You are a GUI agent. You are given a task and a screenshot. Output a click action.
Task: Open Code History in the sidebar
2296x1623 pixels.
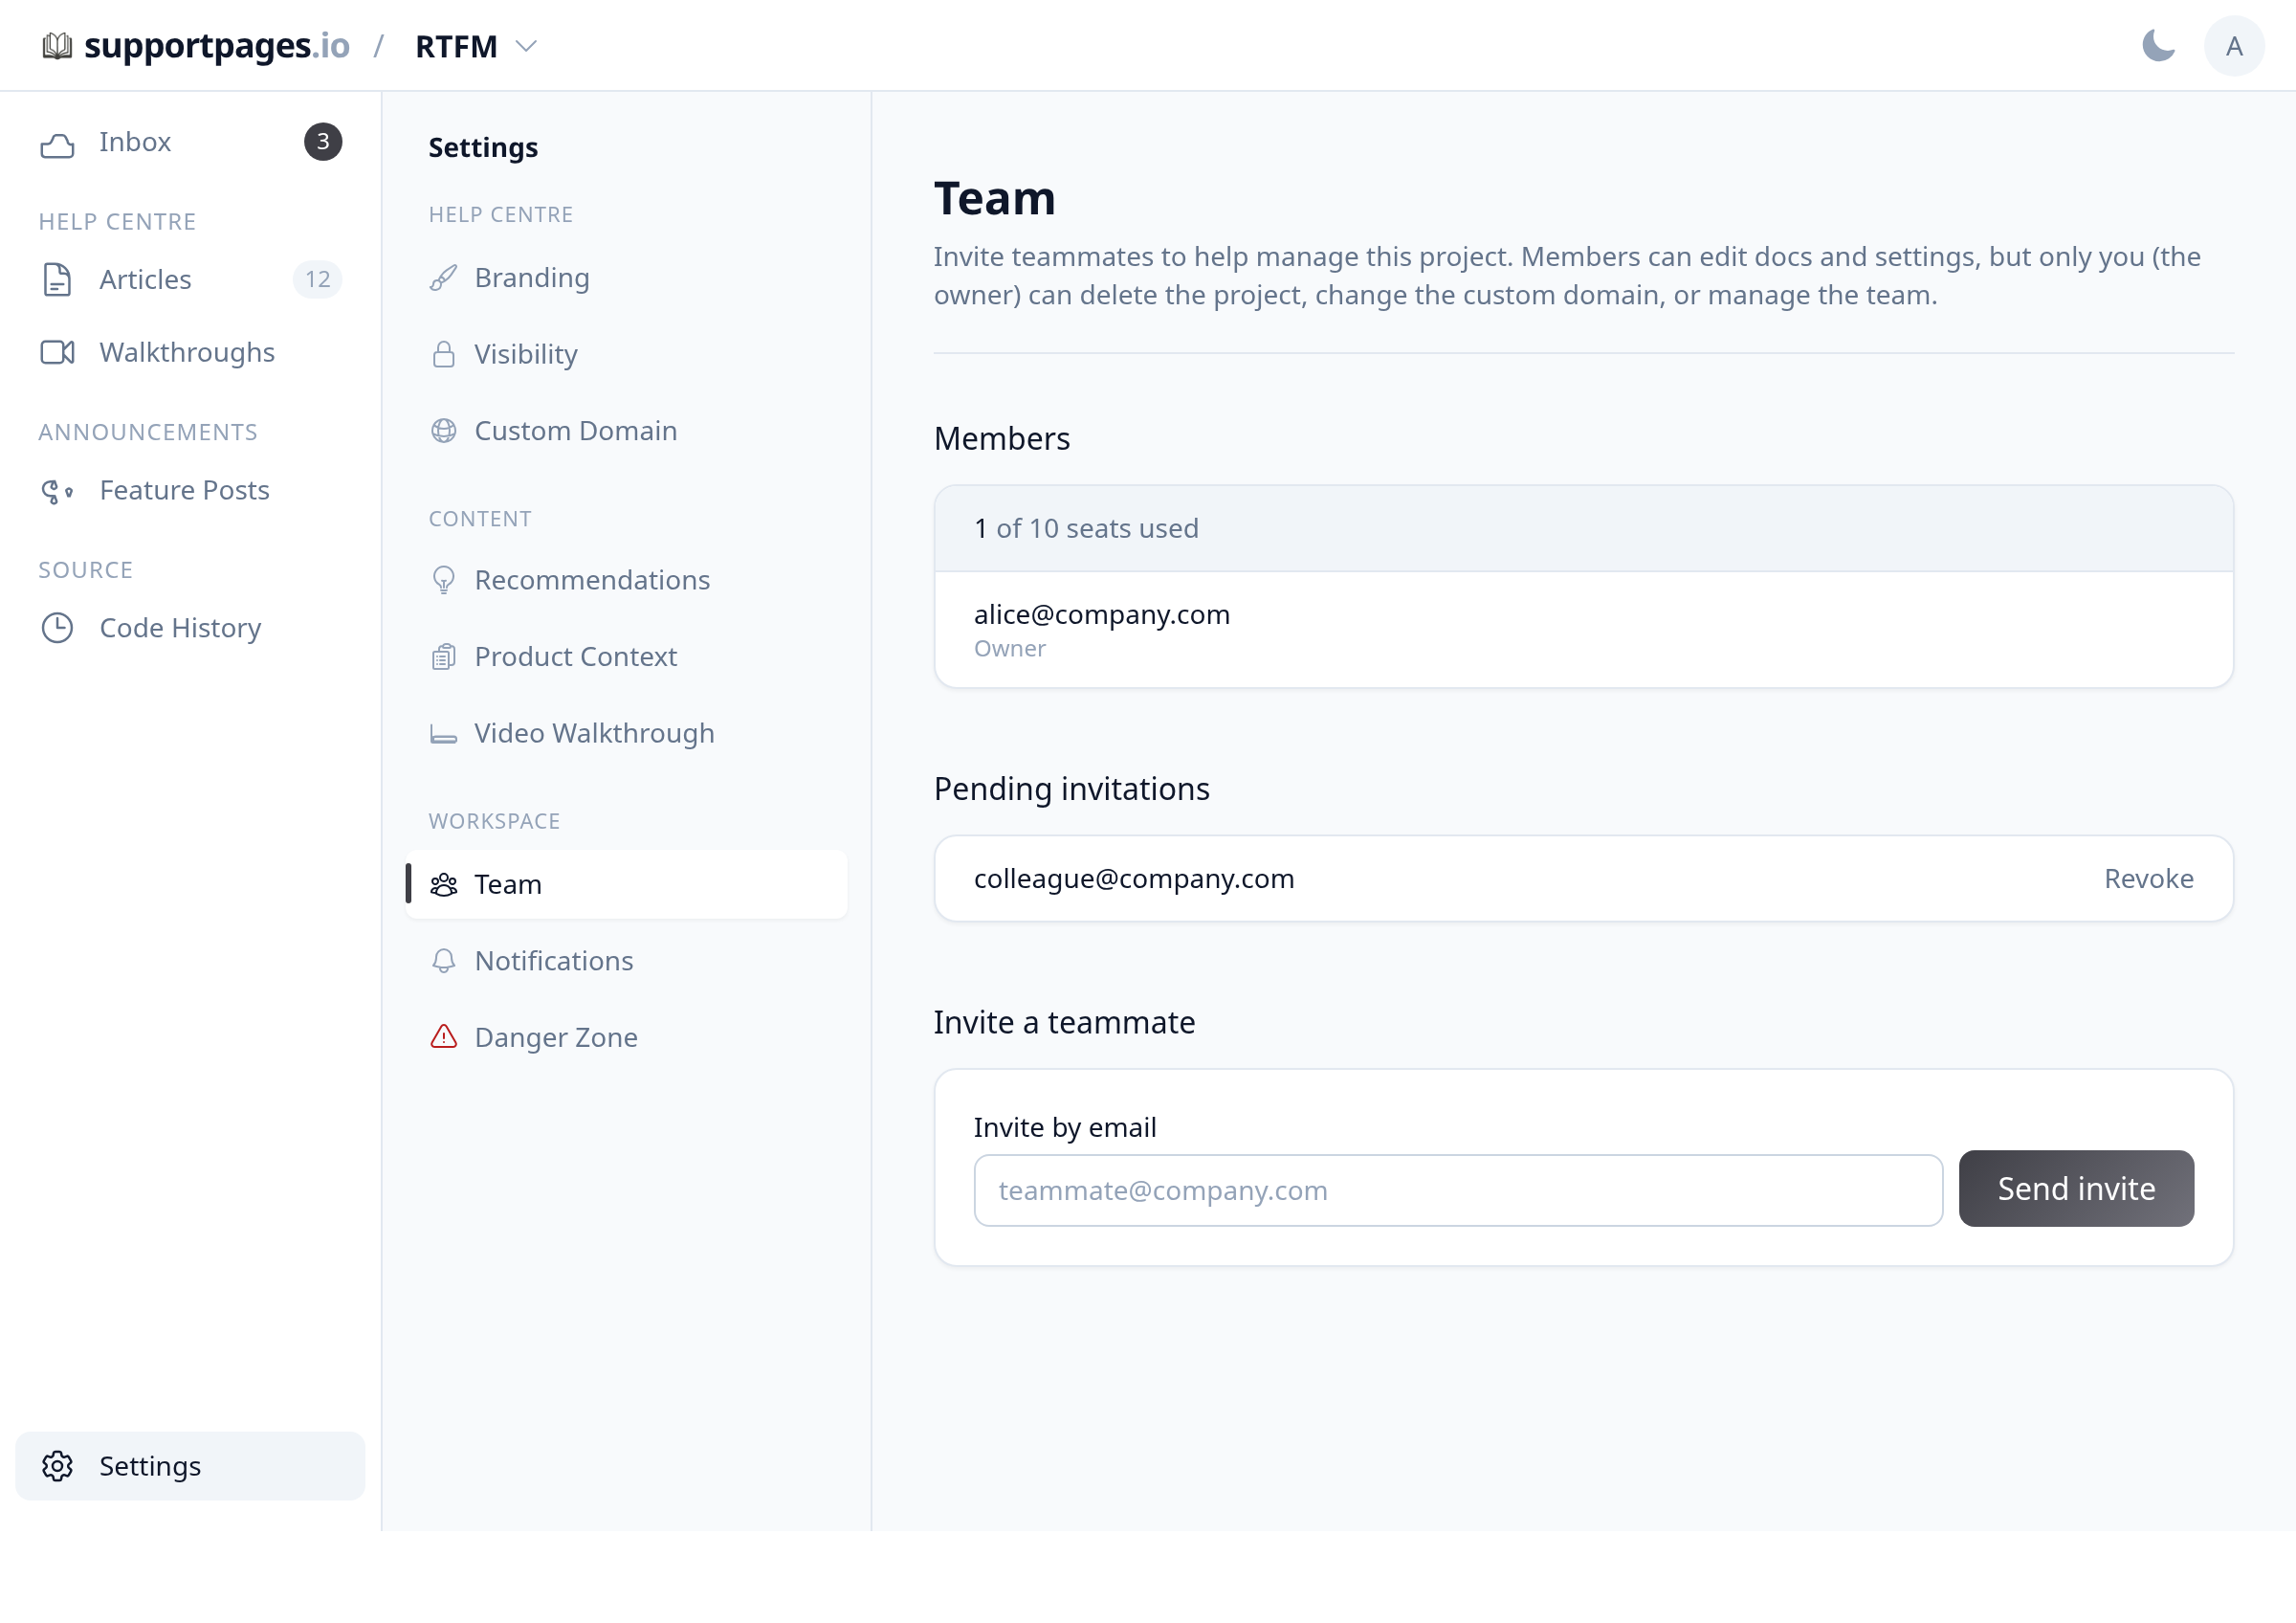[190, 628]
